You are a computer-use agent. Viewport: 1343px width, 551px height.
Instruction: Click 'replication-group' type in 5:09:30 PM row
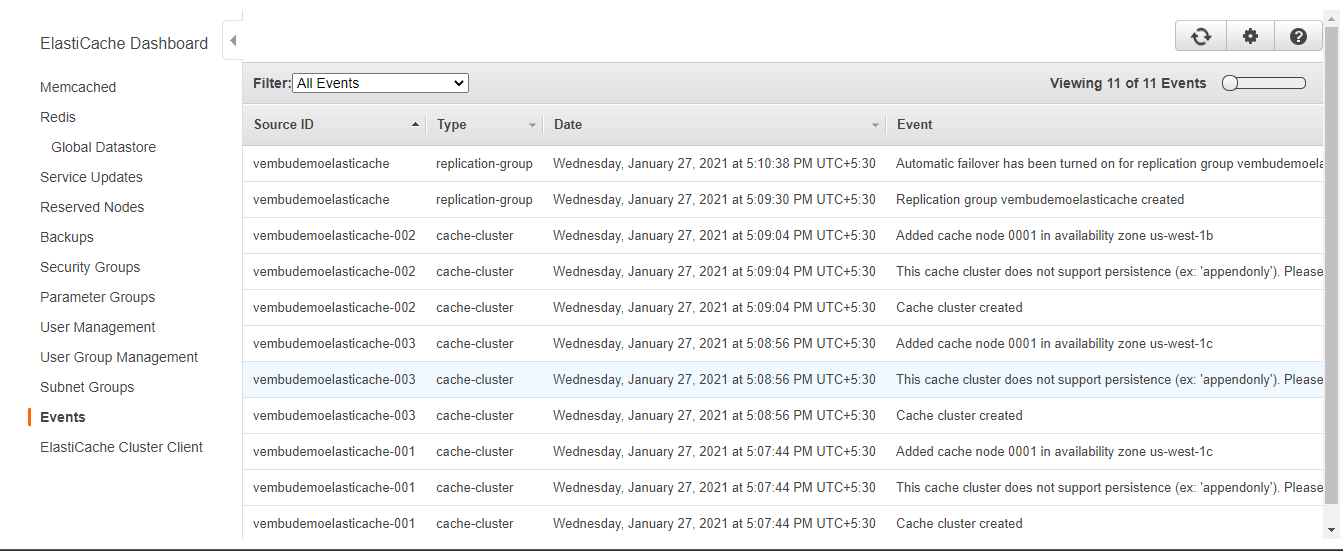click(x=484, y=199)
